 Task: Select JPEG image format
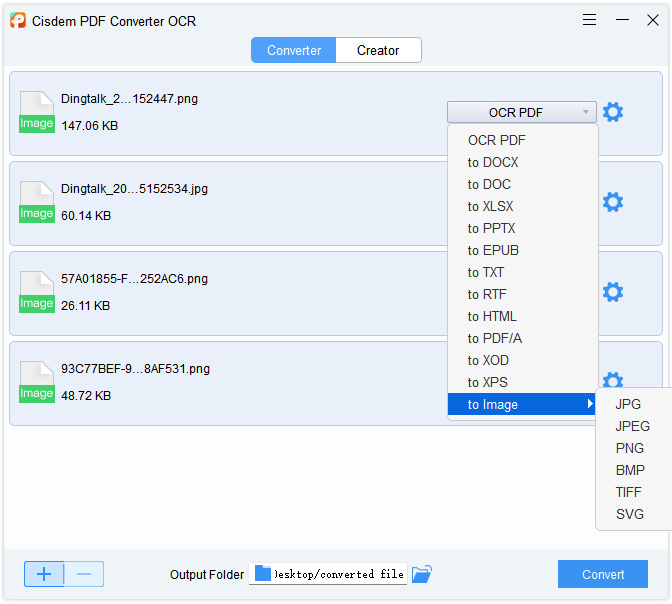click(633, 426)
